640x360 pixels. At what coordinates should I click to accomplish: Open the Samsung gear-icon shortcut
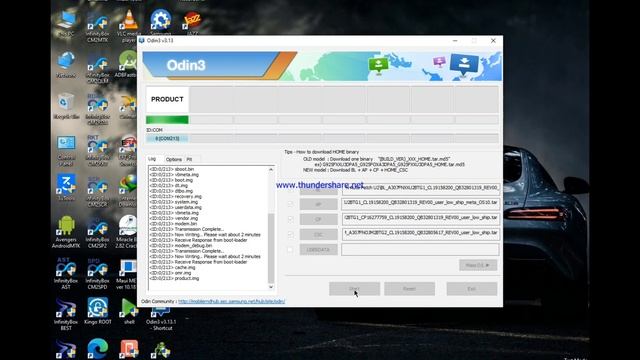coord(160,22)
